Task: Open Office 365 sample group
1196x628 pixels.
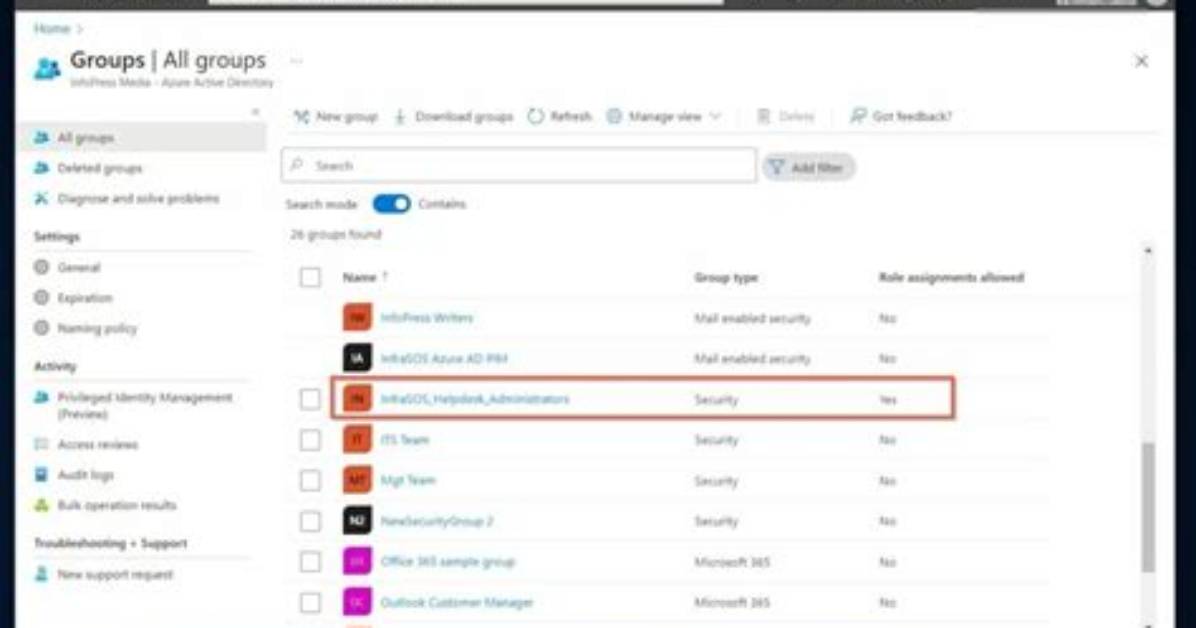Action: [x=448, y=562]
